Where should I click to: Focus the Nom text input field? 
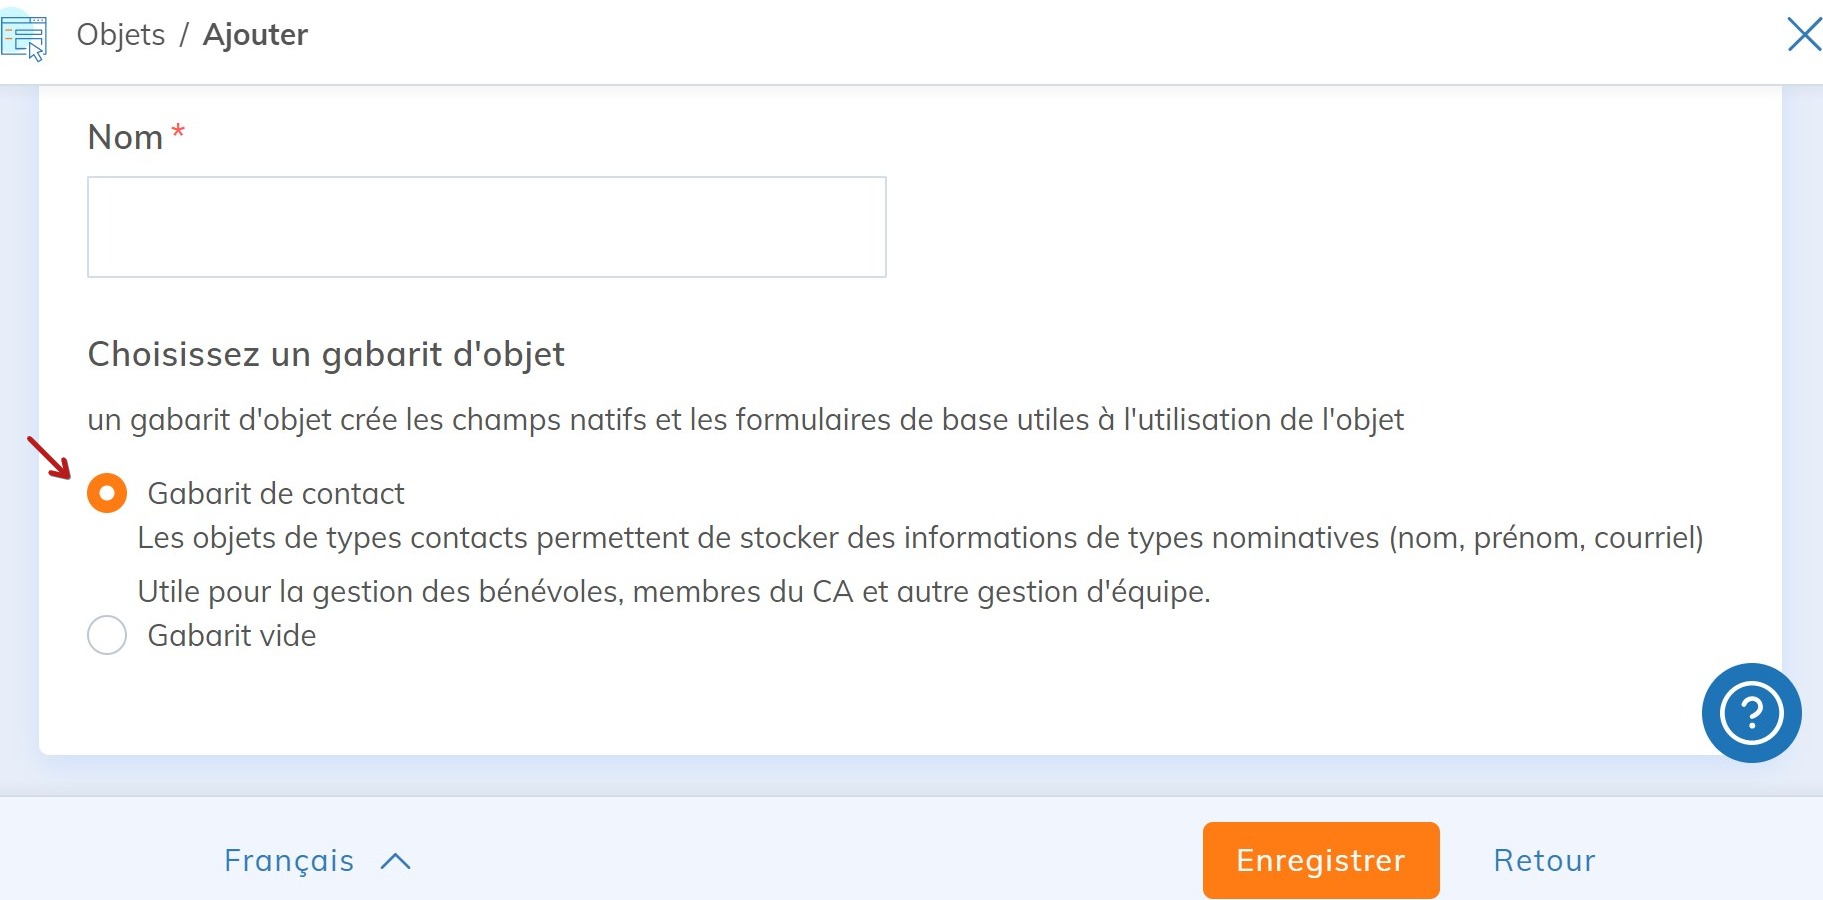coord(487,227)
